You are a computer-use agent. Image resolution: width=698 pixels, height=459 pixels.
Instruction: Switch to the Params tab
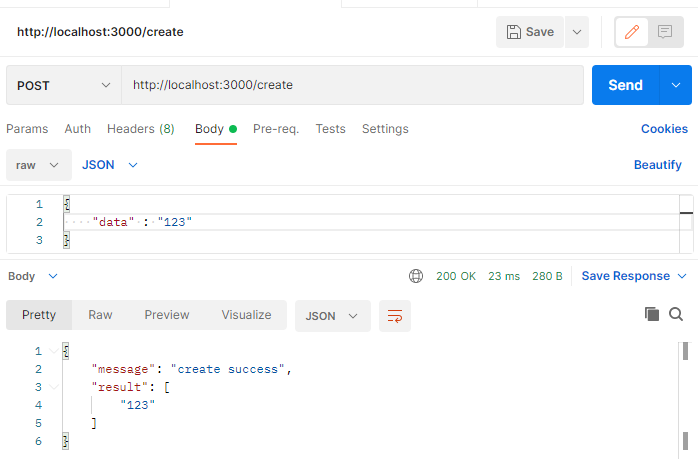(27, 129)
